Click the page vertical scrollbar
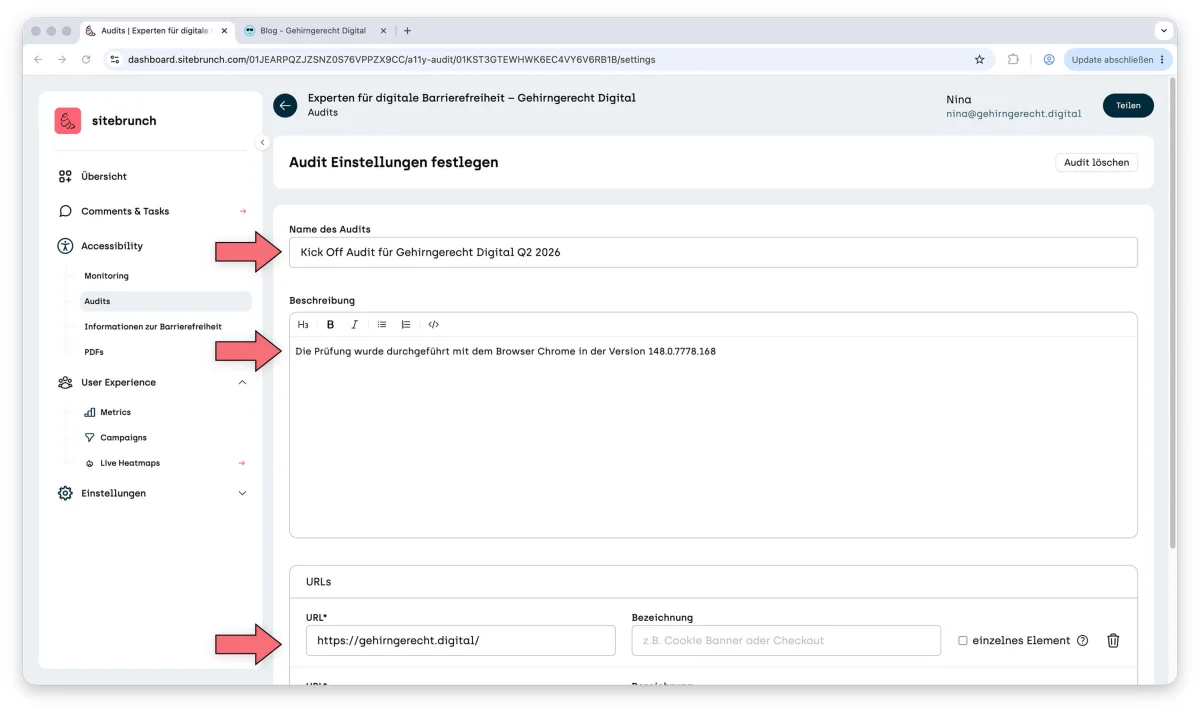Screen dimensions: 1200x713 point(1172,315)
